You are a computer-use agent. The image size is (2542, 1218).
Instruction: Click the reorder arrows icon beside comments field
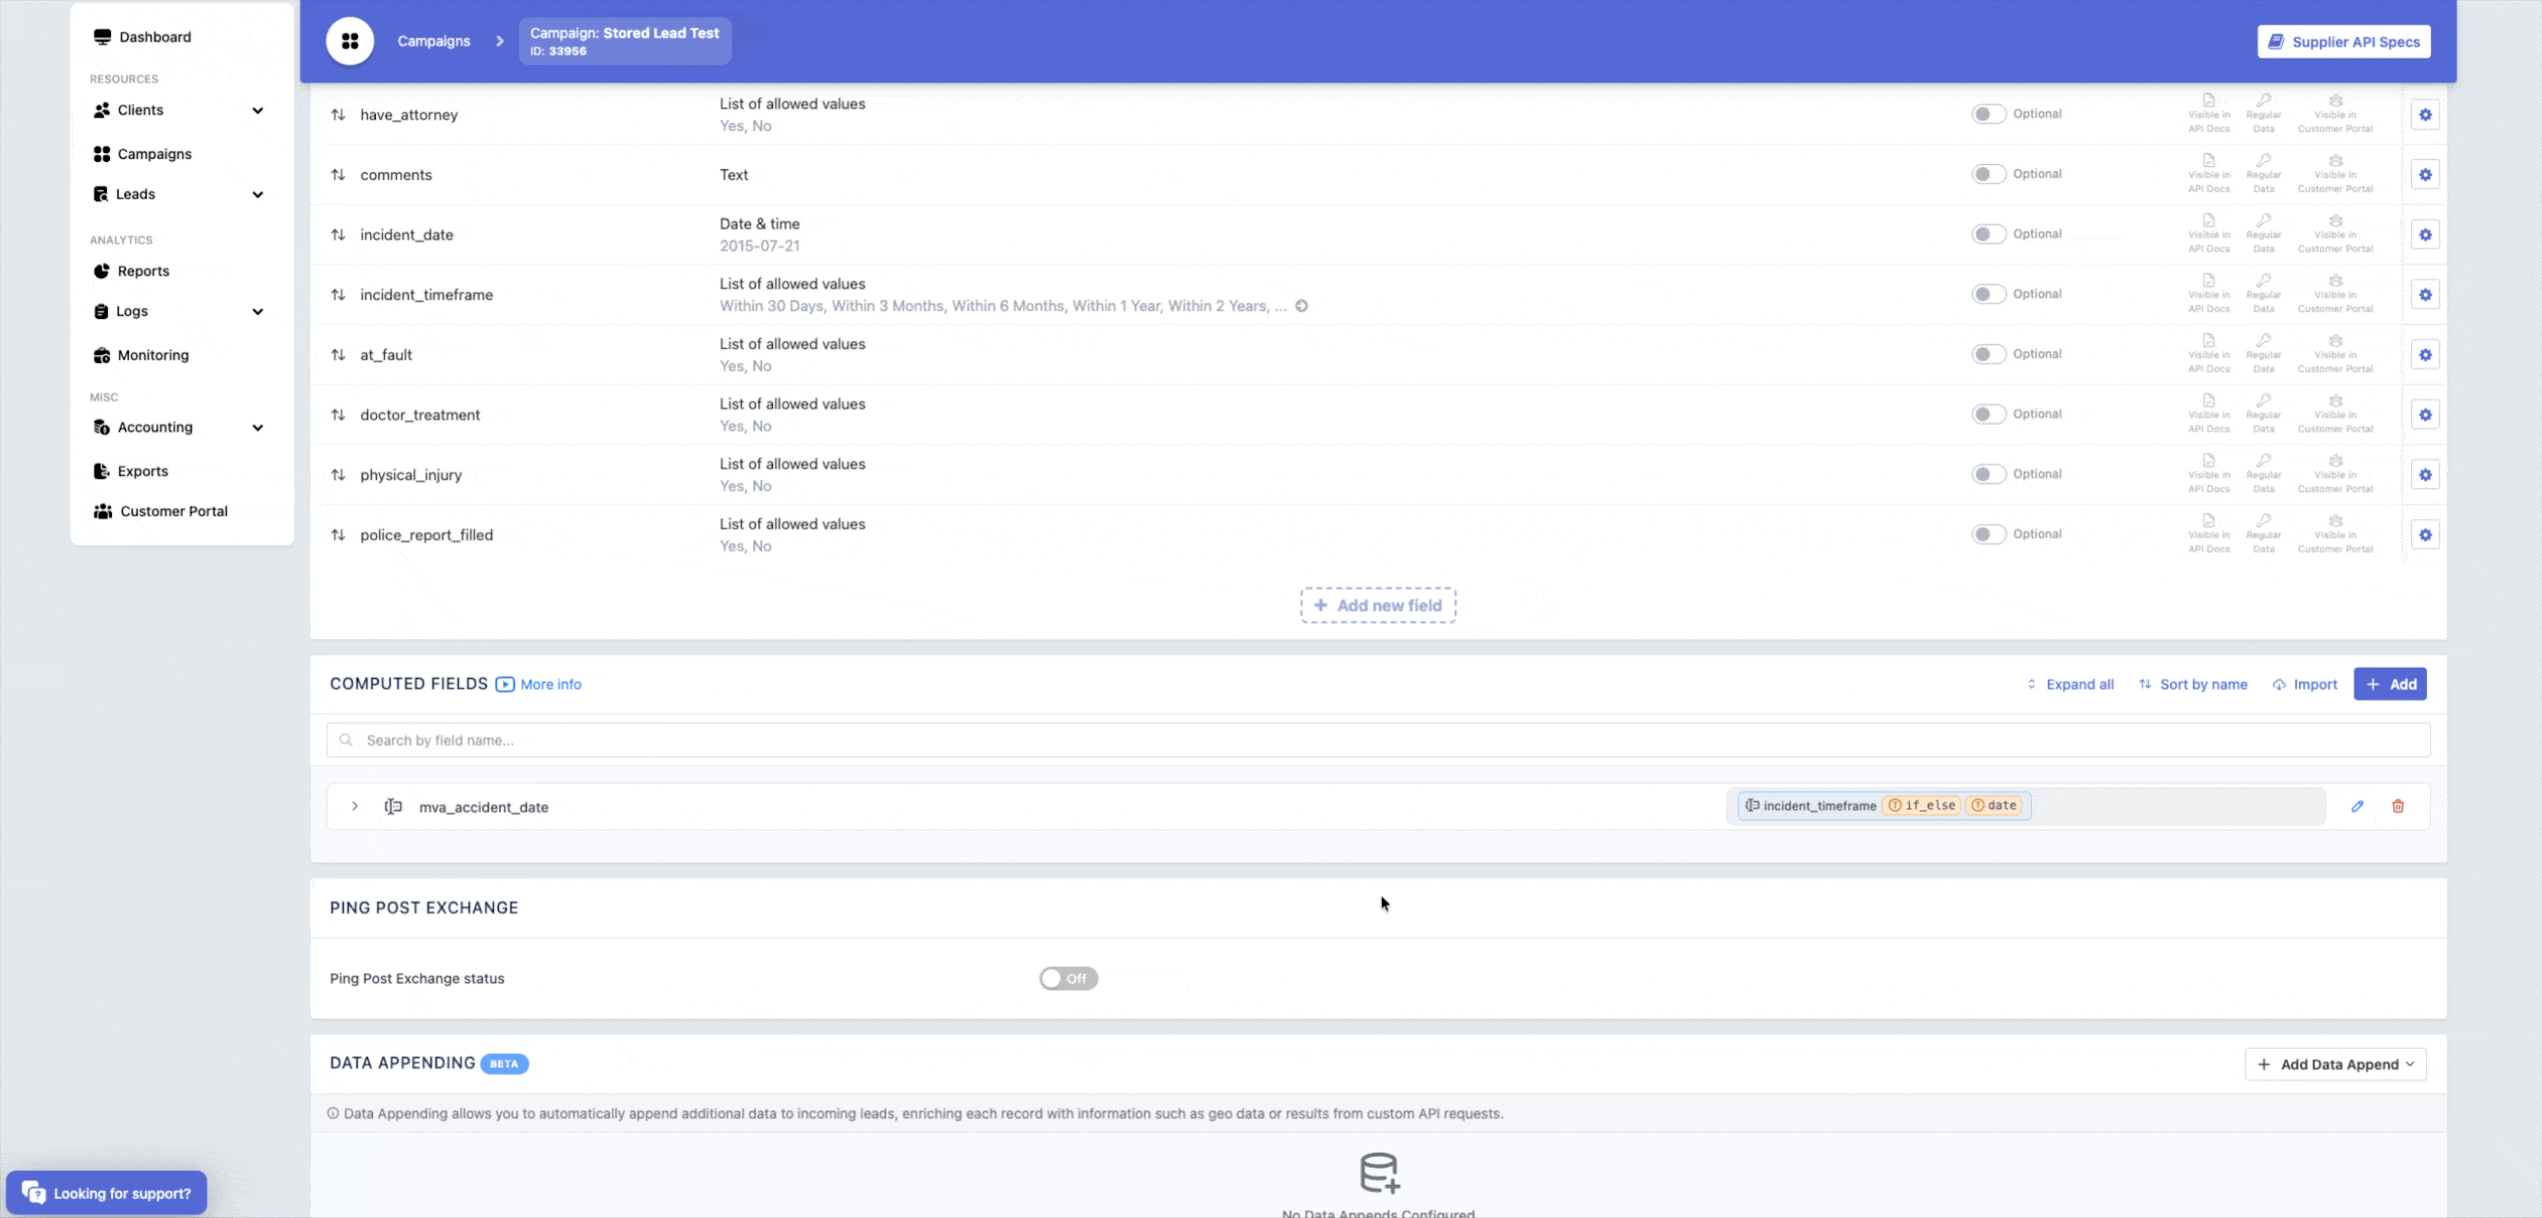338,175
